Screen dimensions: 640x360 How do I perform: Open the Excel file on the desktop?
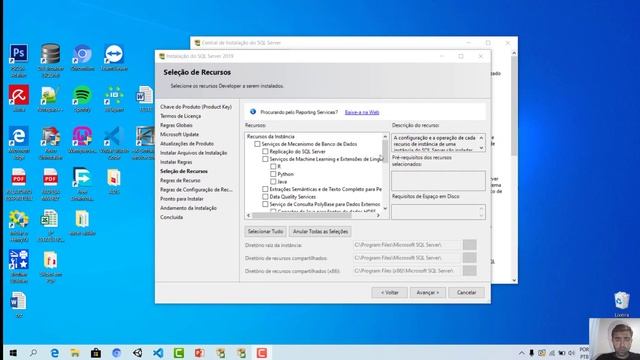click(50, 220)
